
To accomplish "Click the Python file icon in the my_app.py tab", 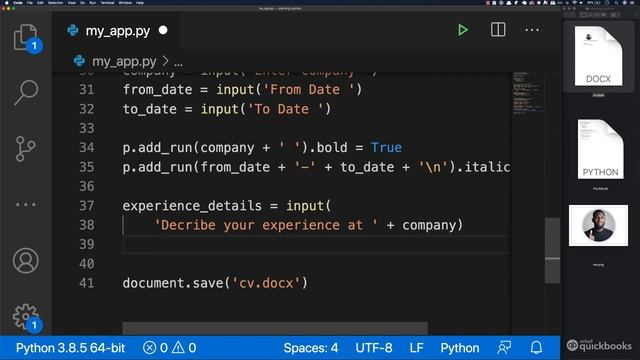I will (73, 31).
